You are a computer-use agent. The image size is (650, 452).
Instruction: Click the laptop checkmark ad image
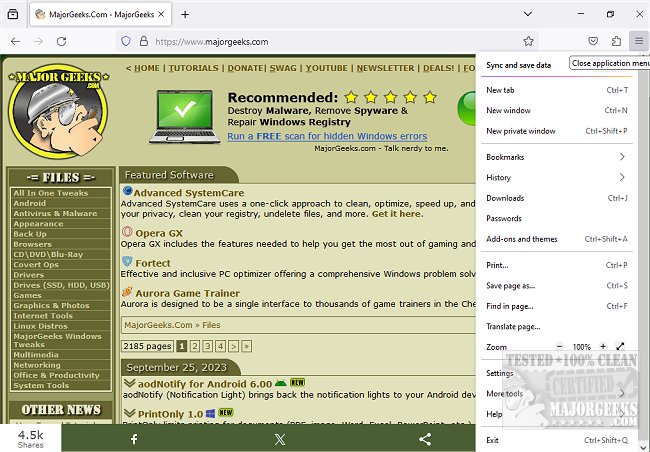coord(184,116)
